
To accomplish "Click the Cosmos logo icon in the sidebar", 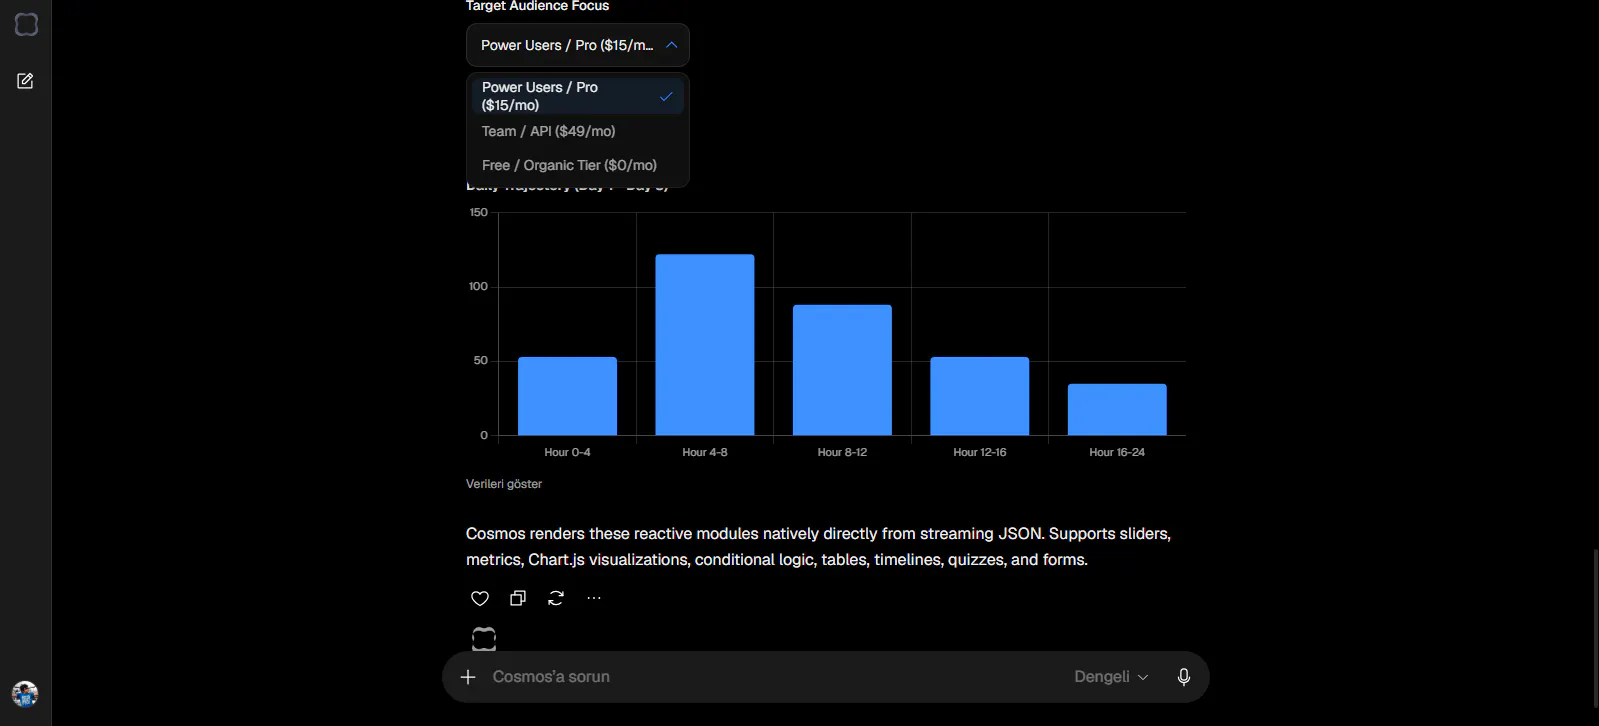I will (26, 25).
